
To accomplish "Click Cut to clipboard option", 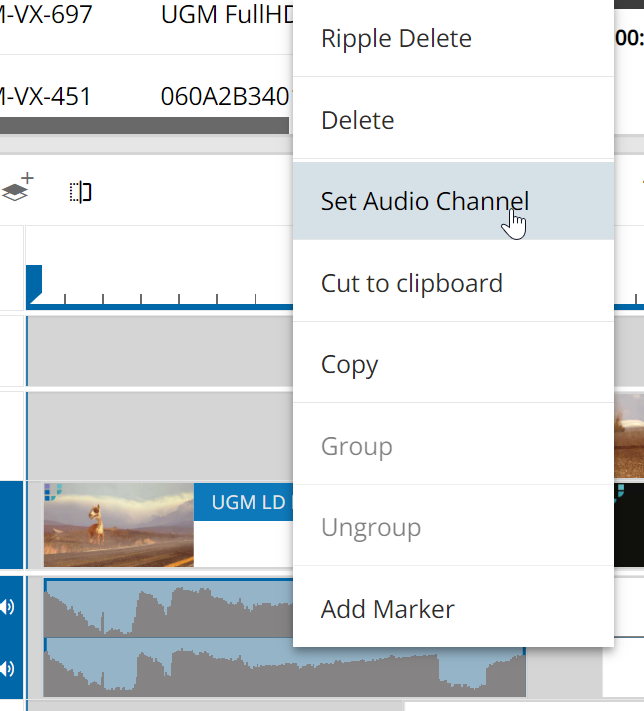I will click(411, 283).
